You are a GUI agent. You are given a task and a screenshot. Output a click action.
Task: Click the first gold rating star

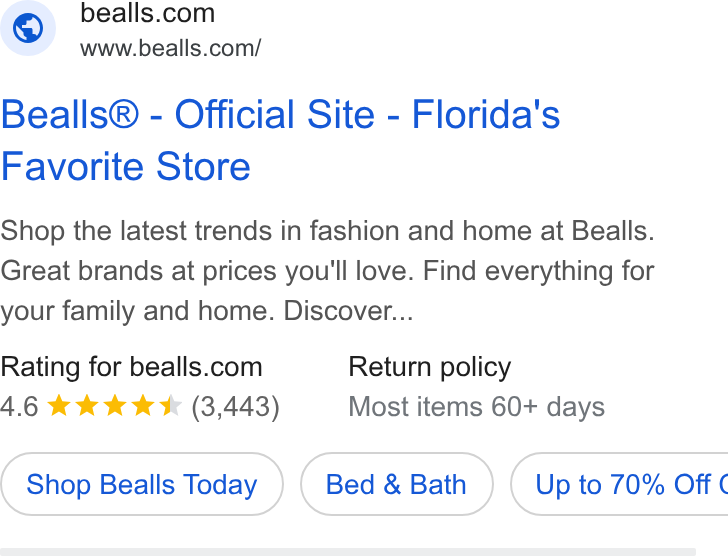[x=59, y=405]
